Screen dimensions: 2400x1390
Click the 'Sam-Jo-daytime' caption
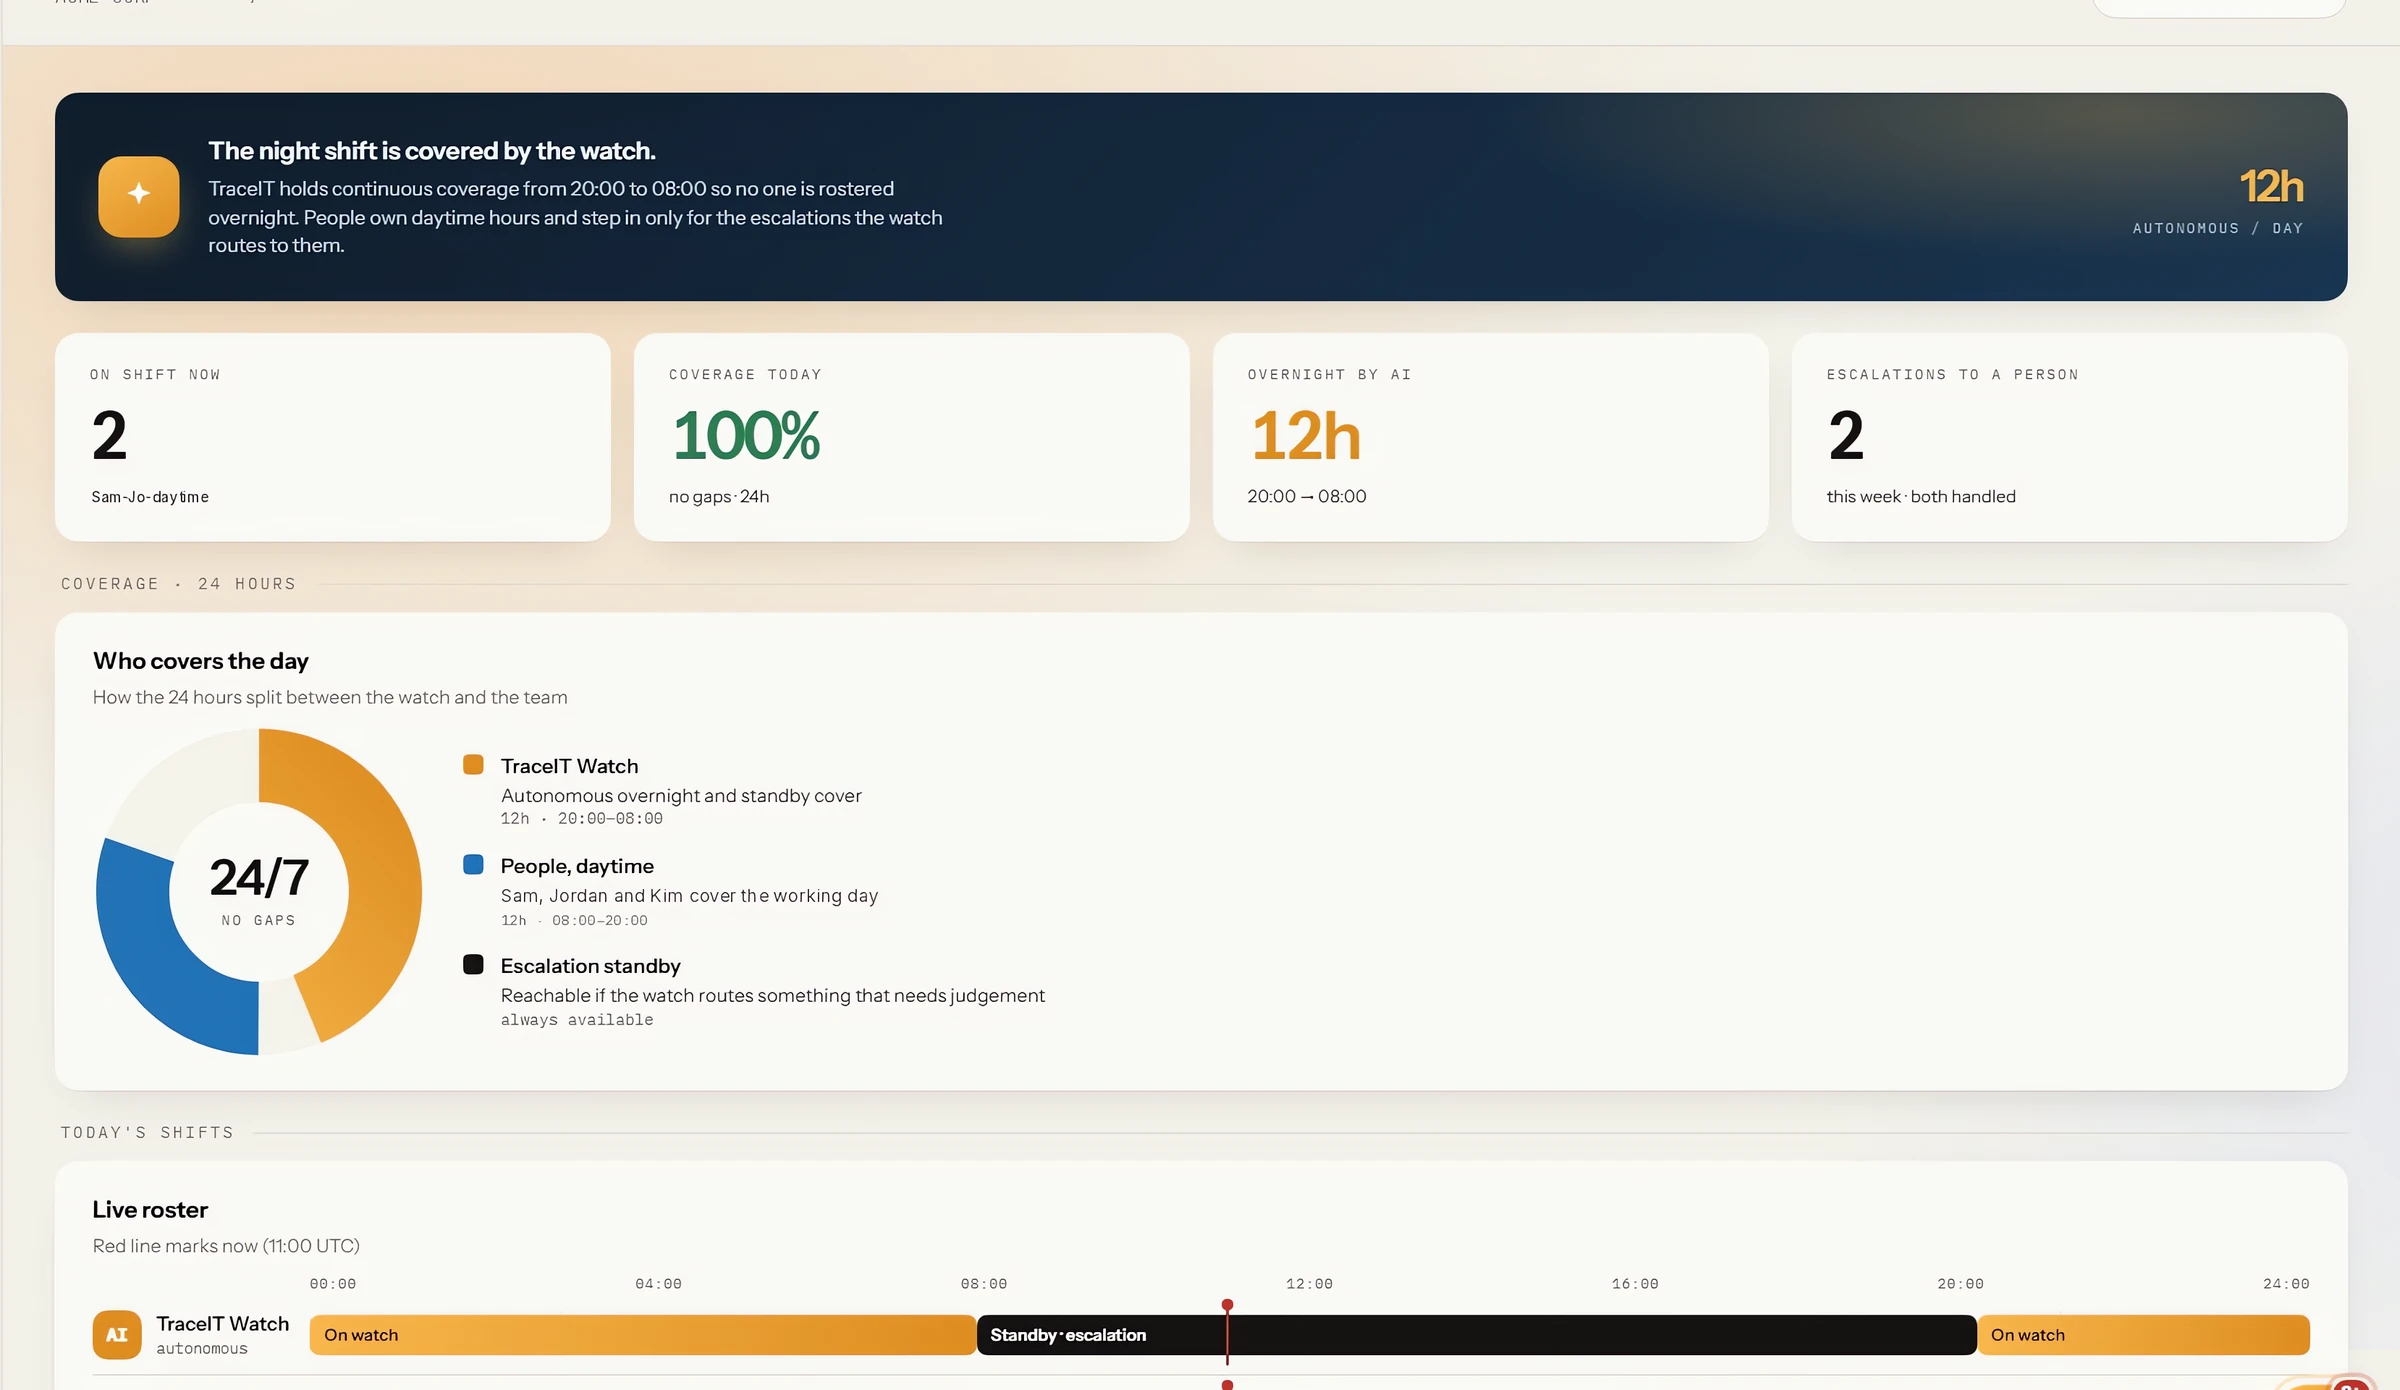point(150,497)
